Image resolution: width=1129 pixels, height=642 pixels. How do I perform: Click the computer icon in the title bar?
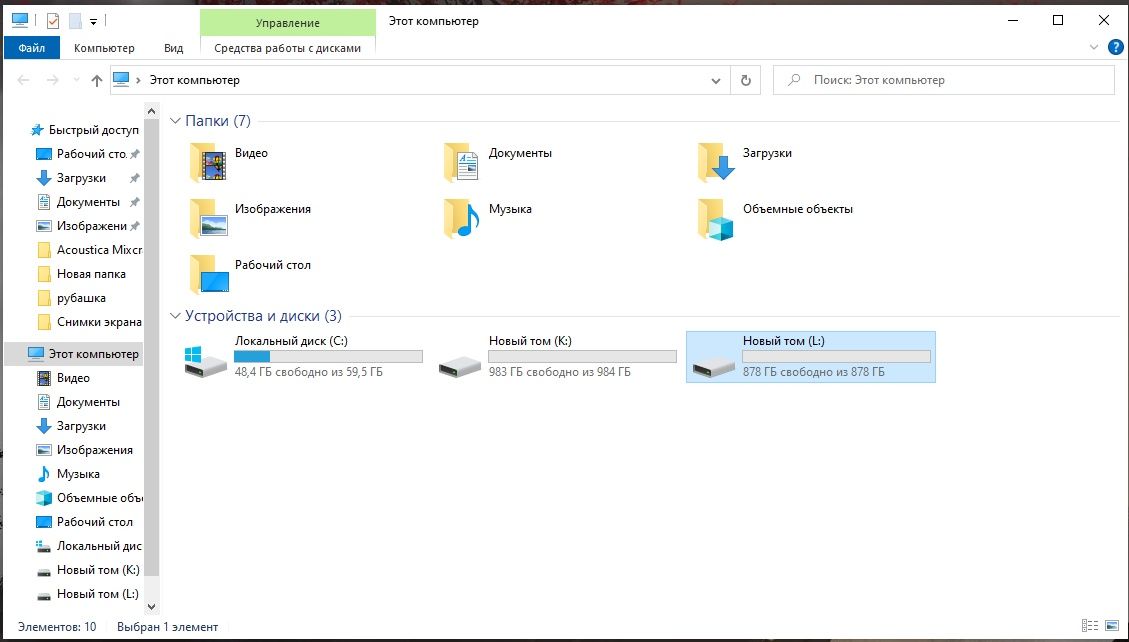click(x=20, y=21)
